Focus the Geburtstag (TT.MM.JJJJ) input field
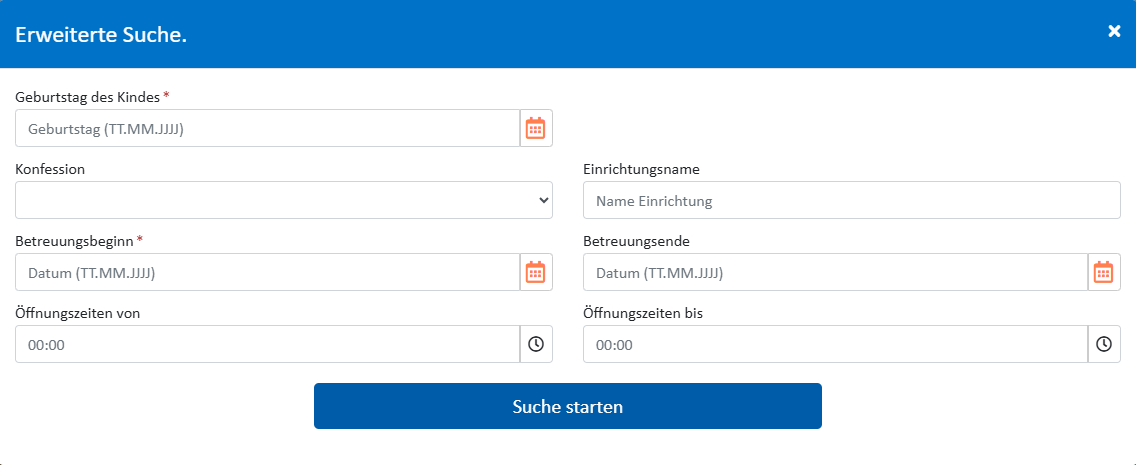This screenshot has height=465, width=1136. pos(268,128)
